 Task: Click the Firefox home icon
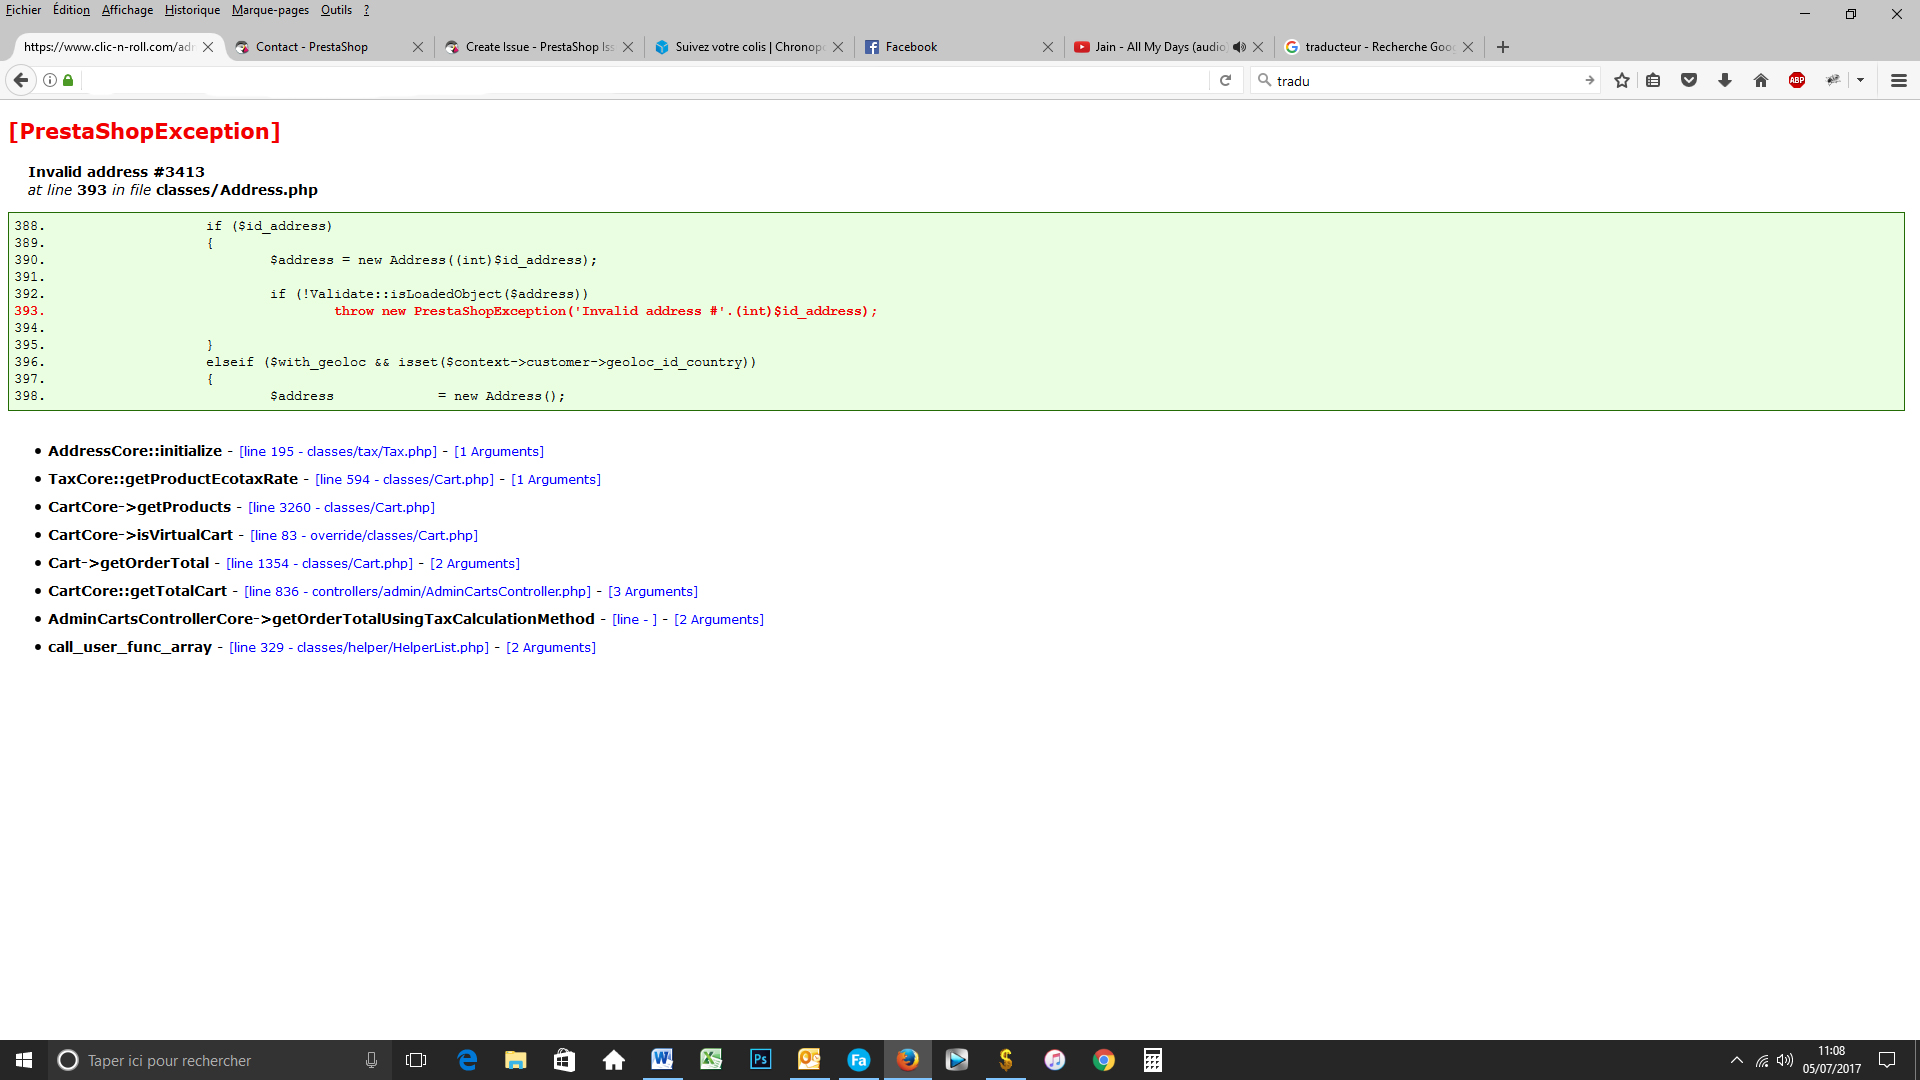1761,80
